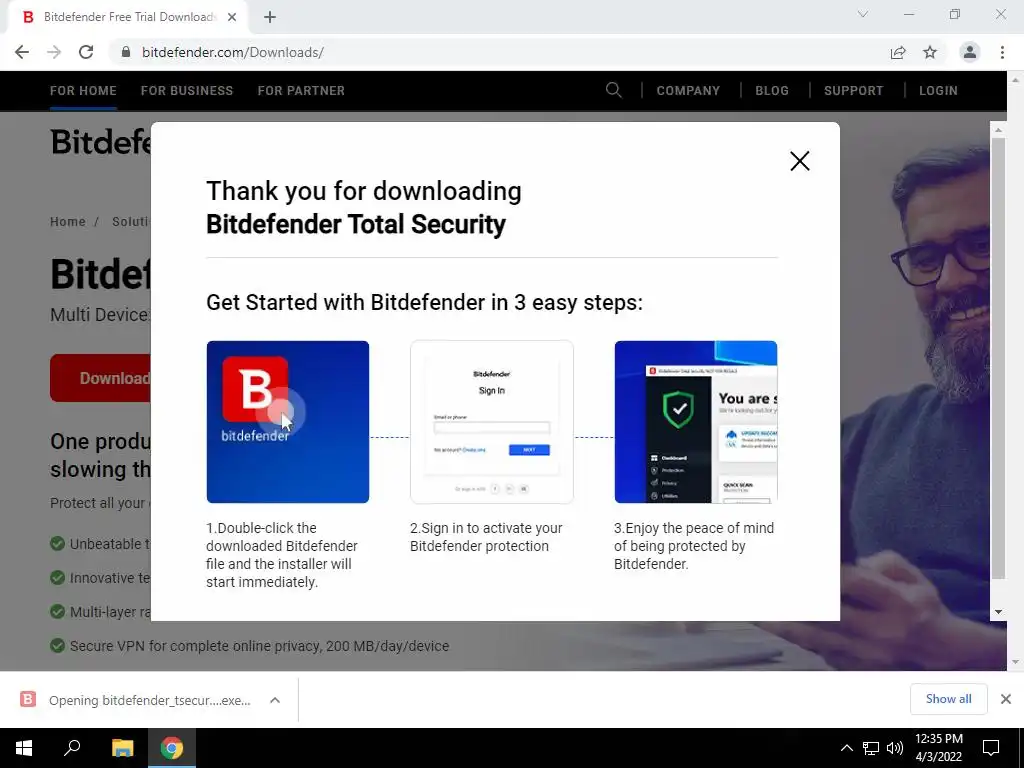Open the volume tray icon
1024x768 pixels.
(895, 748)
